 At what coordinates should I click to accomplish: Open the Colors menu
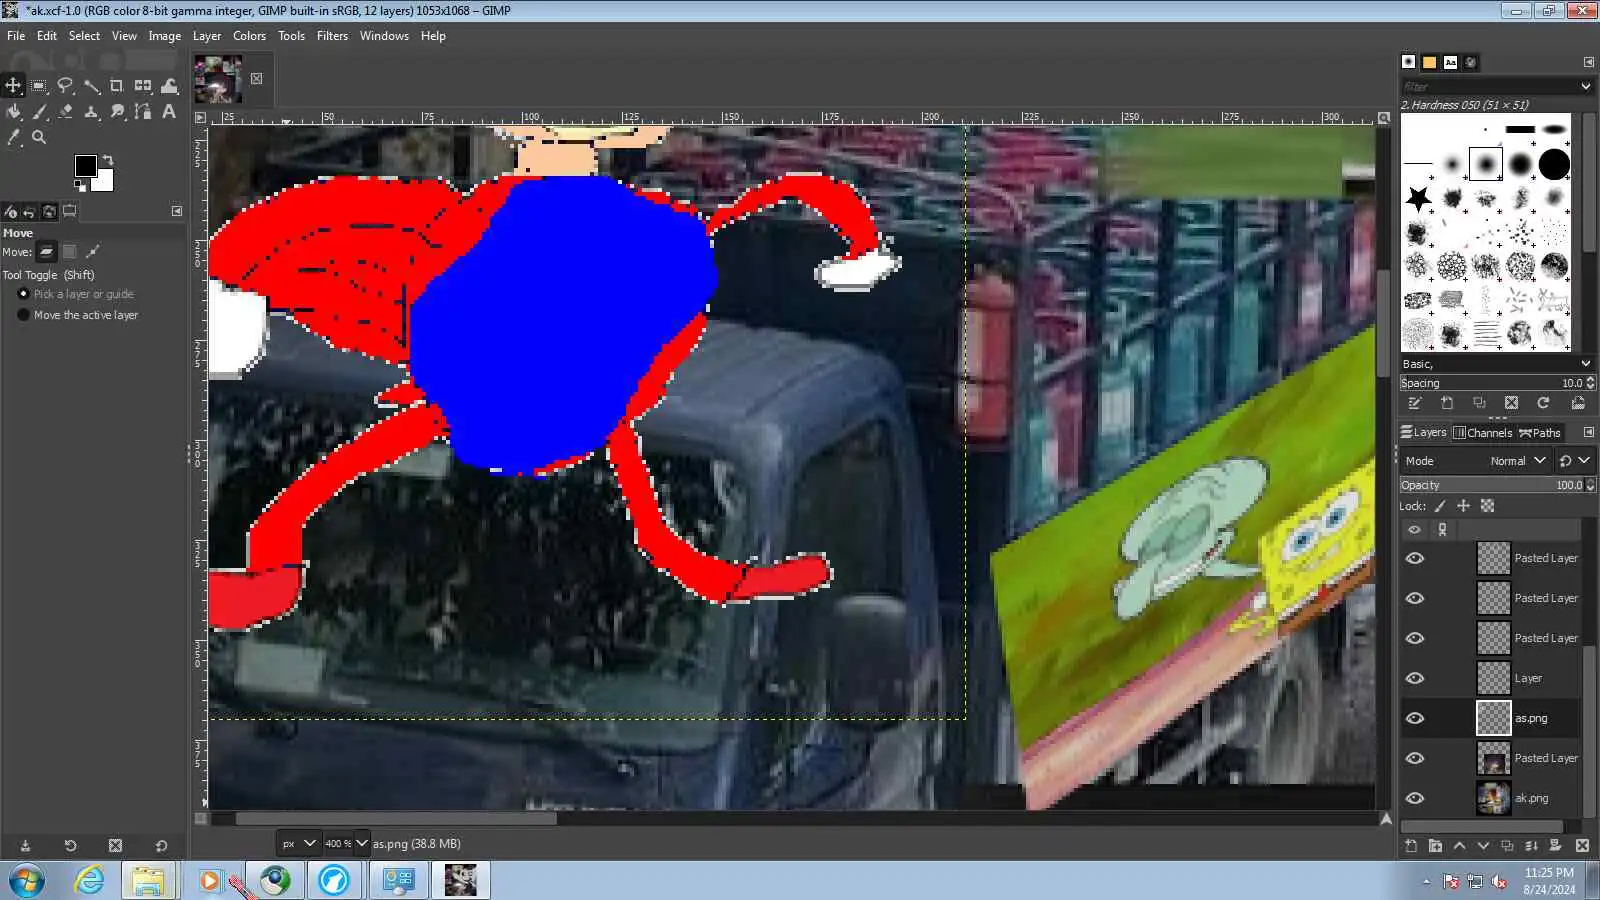[x=249, y=36]
